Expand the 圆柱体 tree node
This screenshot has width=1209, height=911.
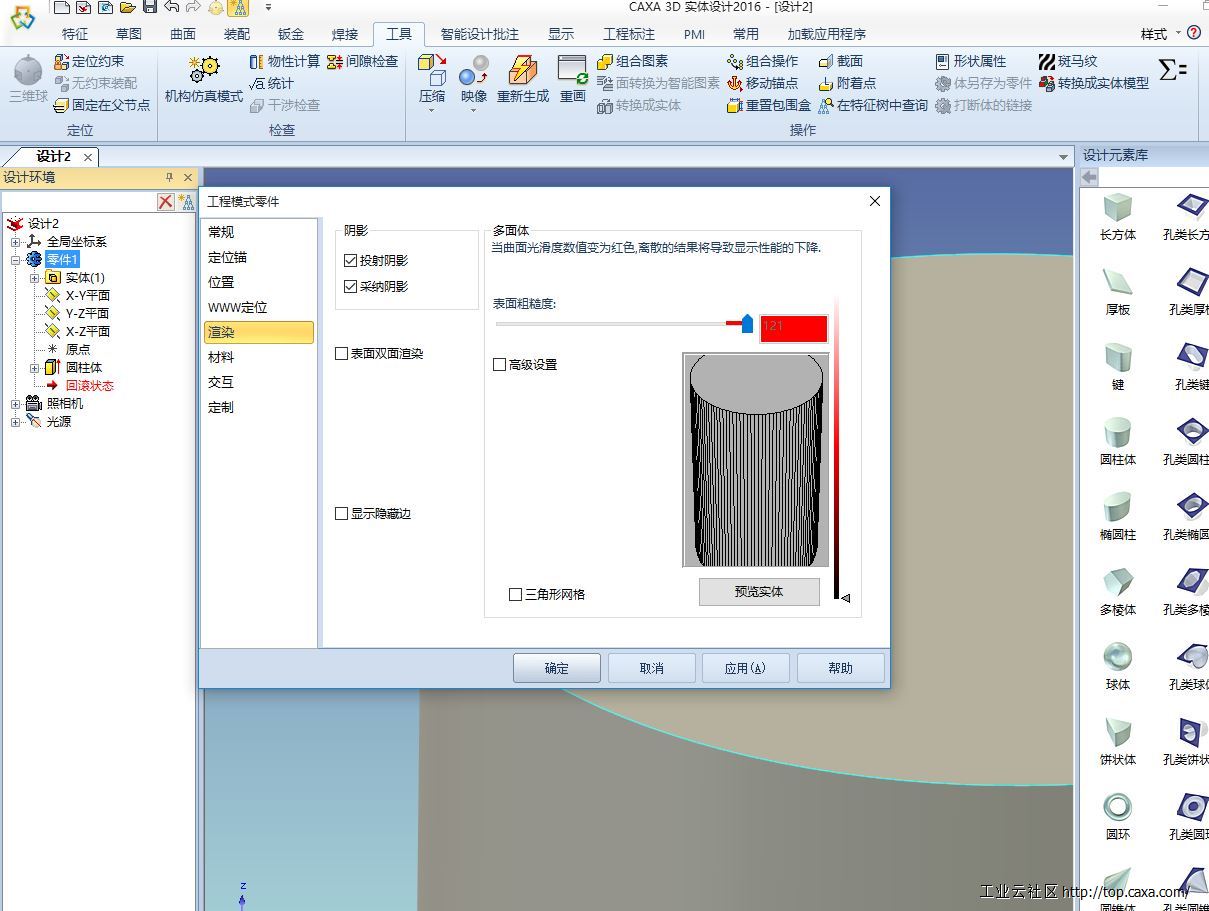pos(35,368)
